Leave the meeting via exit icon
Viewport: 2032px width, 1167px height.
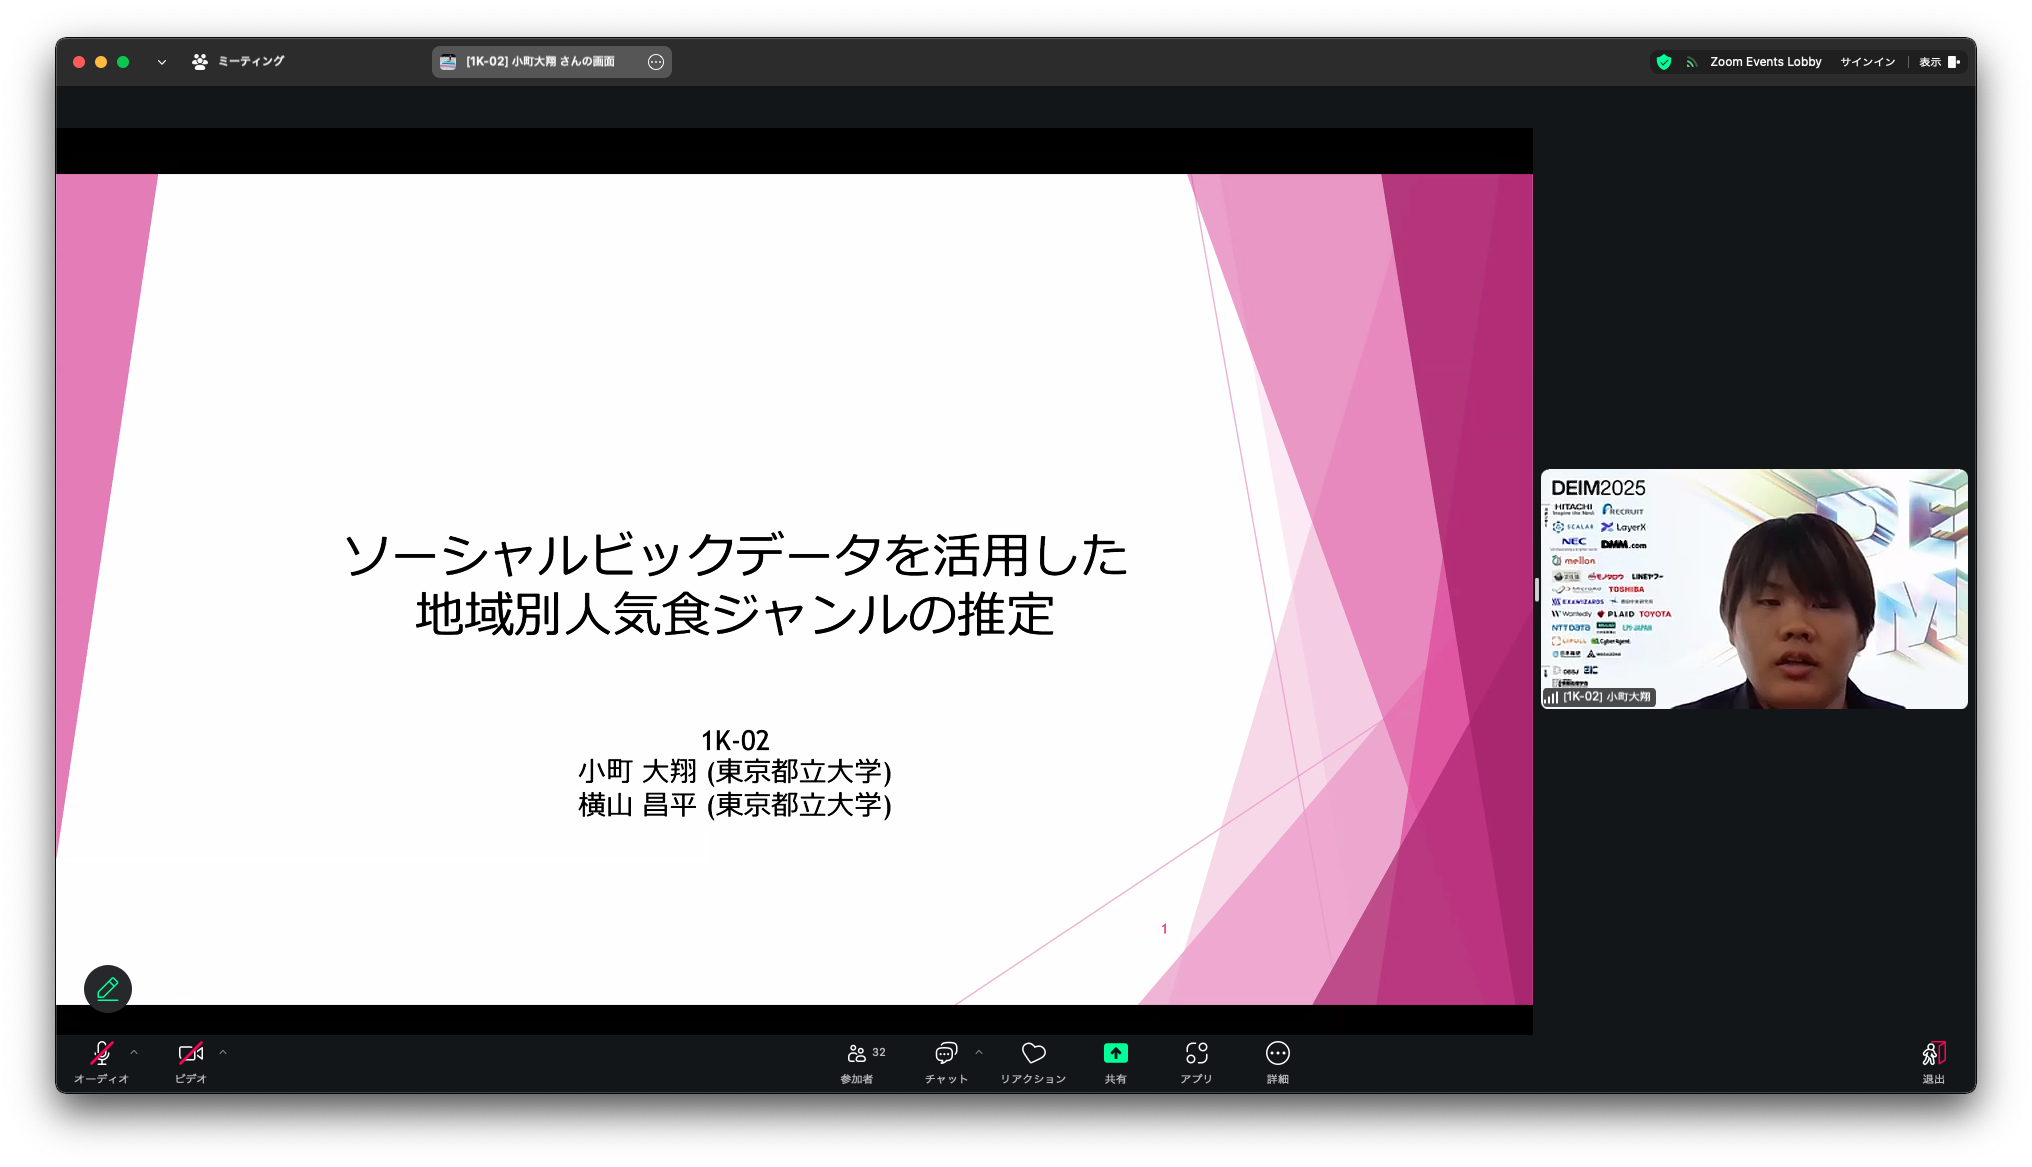pos(1933,1062)
